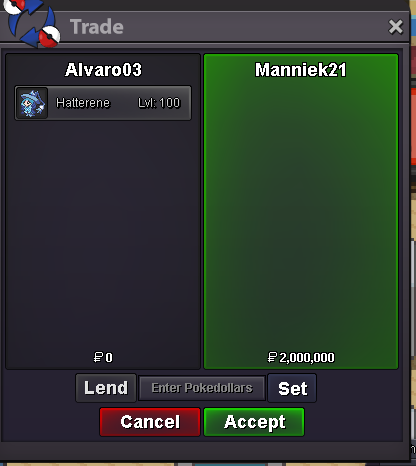
Task: Click empty area of Alvaro03's offer panel
Action: (x=103, y=233)
